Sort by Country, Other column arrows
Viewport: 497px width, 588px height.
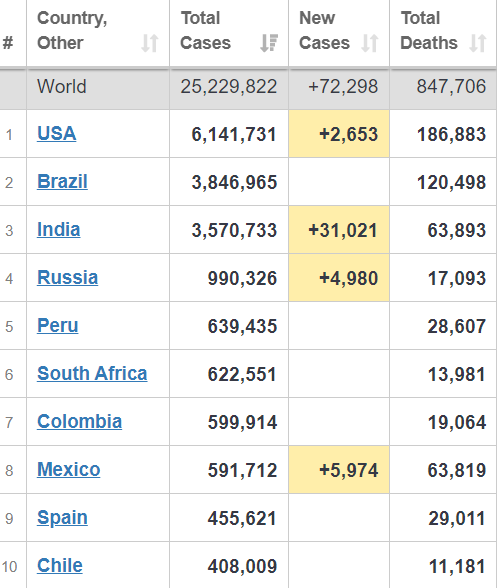pos(150,43)
